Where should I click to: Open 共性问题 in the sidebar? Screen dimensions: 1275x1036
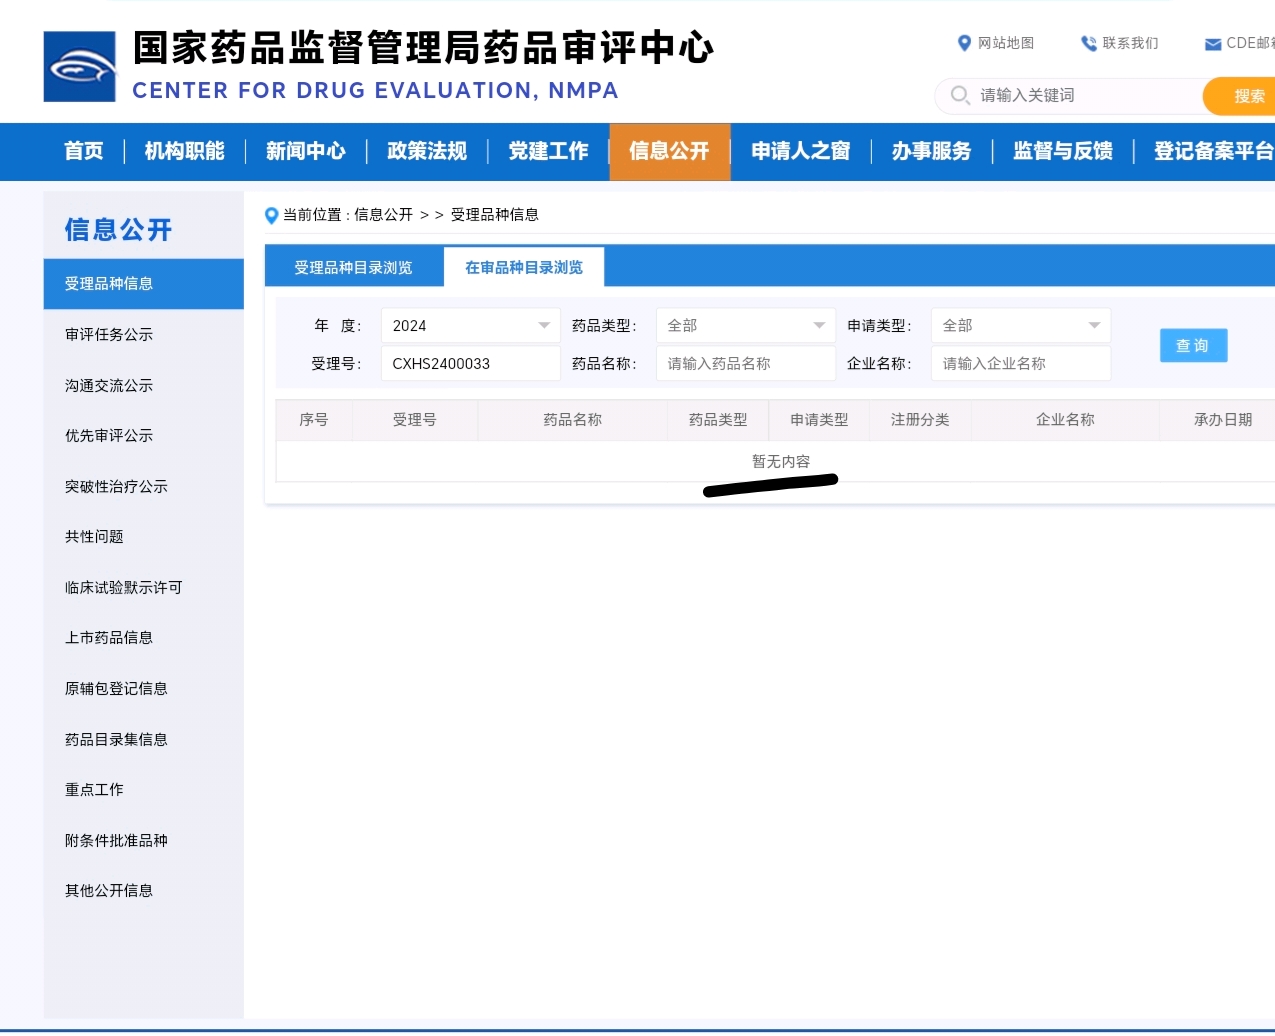94,537
